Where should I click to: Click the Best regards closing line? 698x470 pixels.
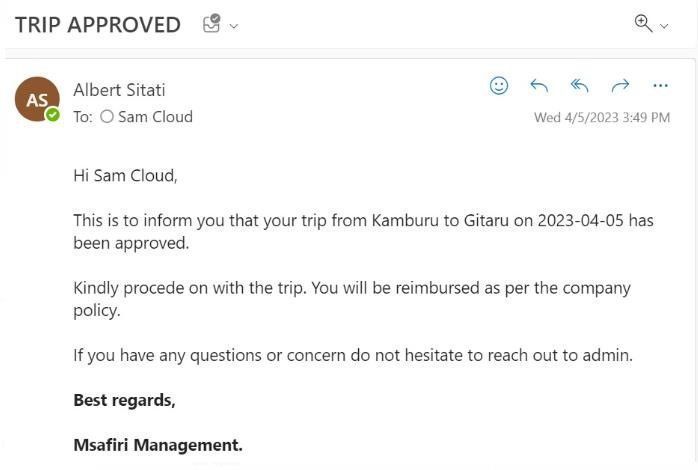pyautogui.click(x=124, y=400)
